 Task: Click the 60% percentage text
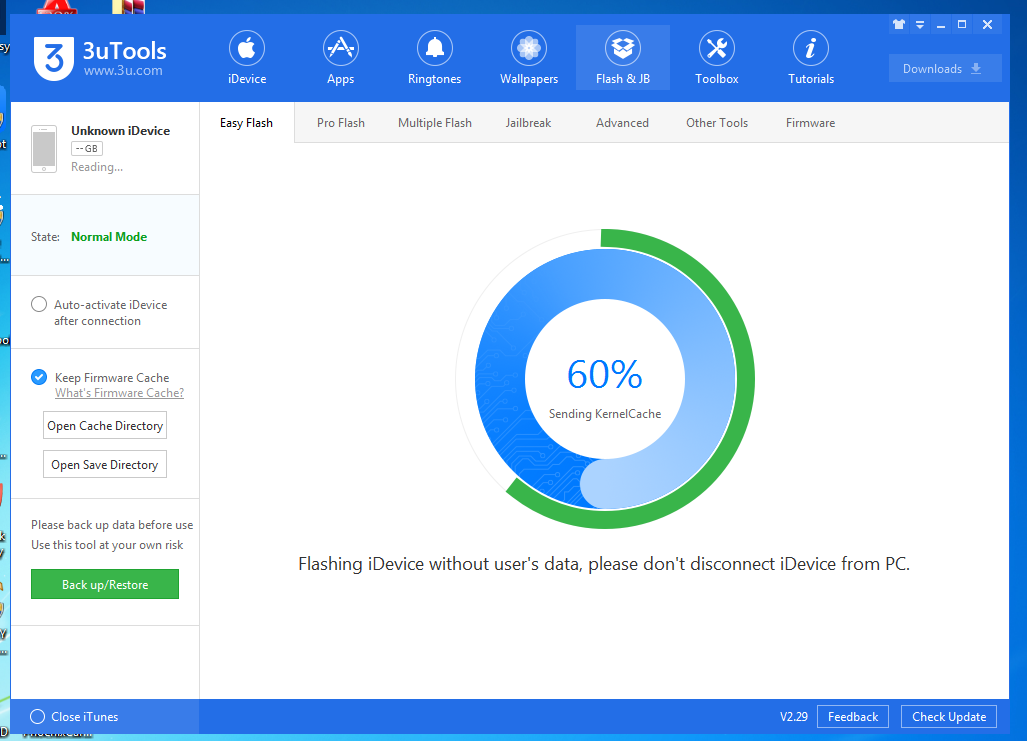(605, 374)
